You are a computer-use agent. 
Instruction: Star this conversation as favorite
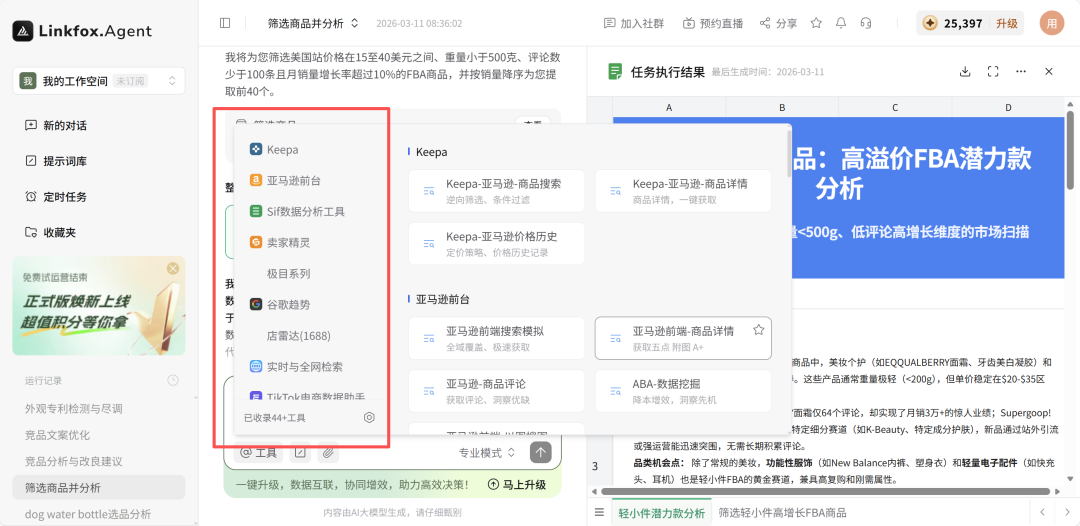[816, 23]
